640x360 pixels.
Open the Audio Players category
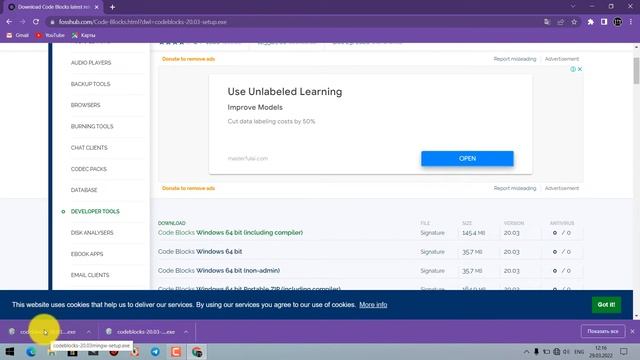click(91, 63)
